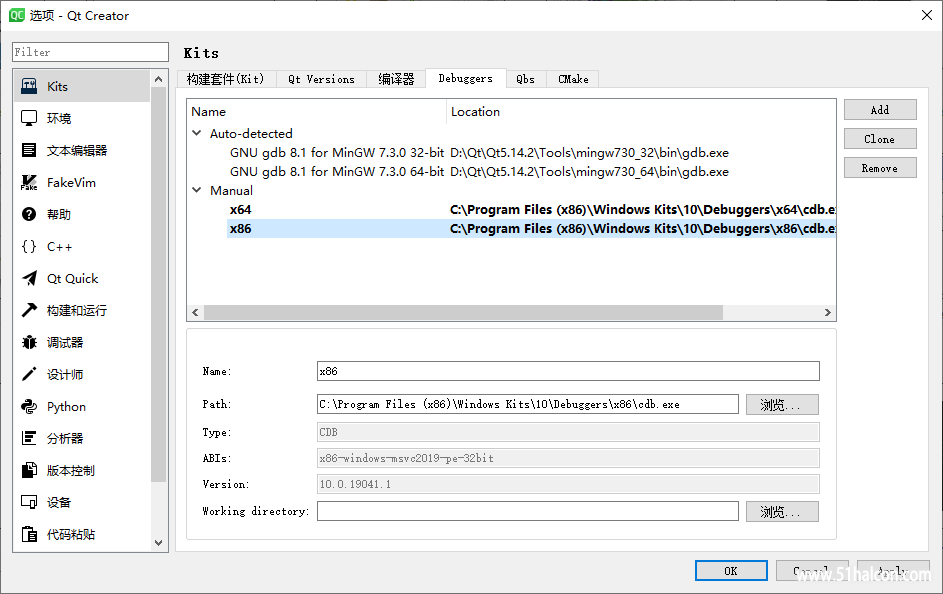Focus the Working directory input field

(527, 511)
